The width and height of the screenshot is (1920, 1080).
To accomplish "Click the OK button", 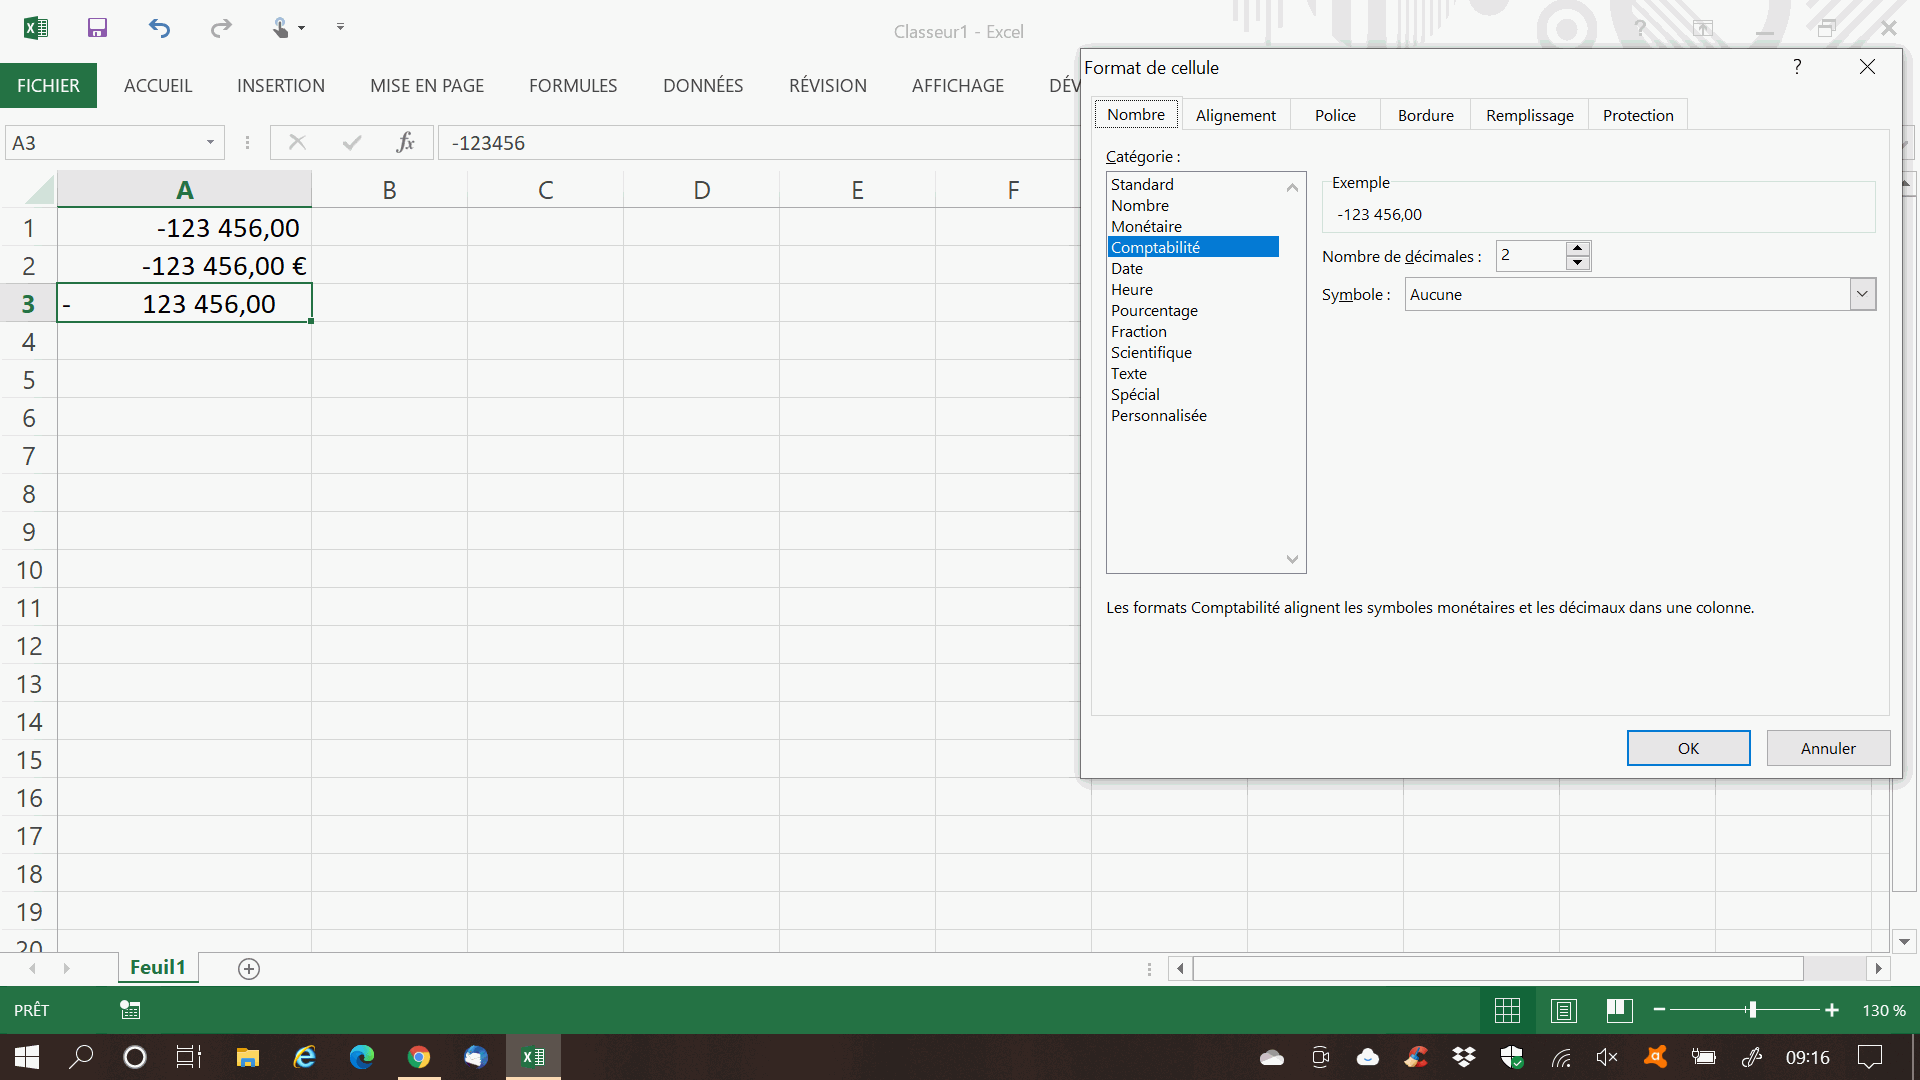I will [x=1688, y=748].
